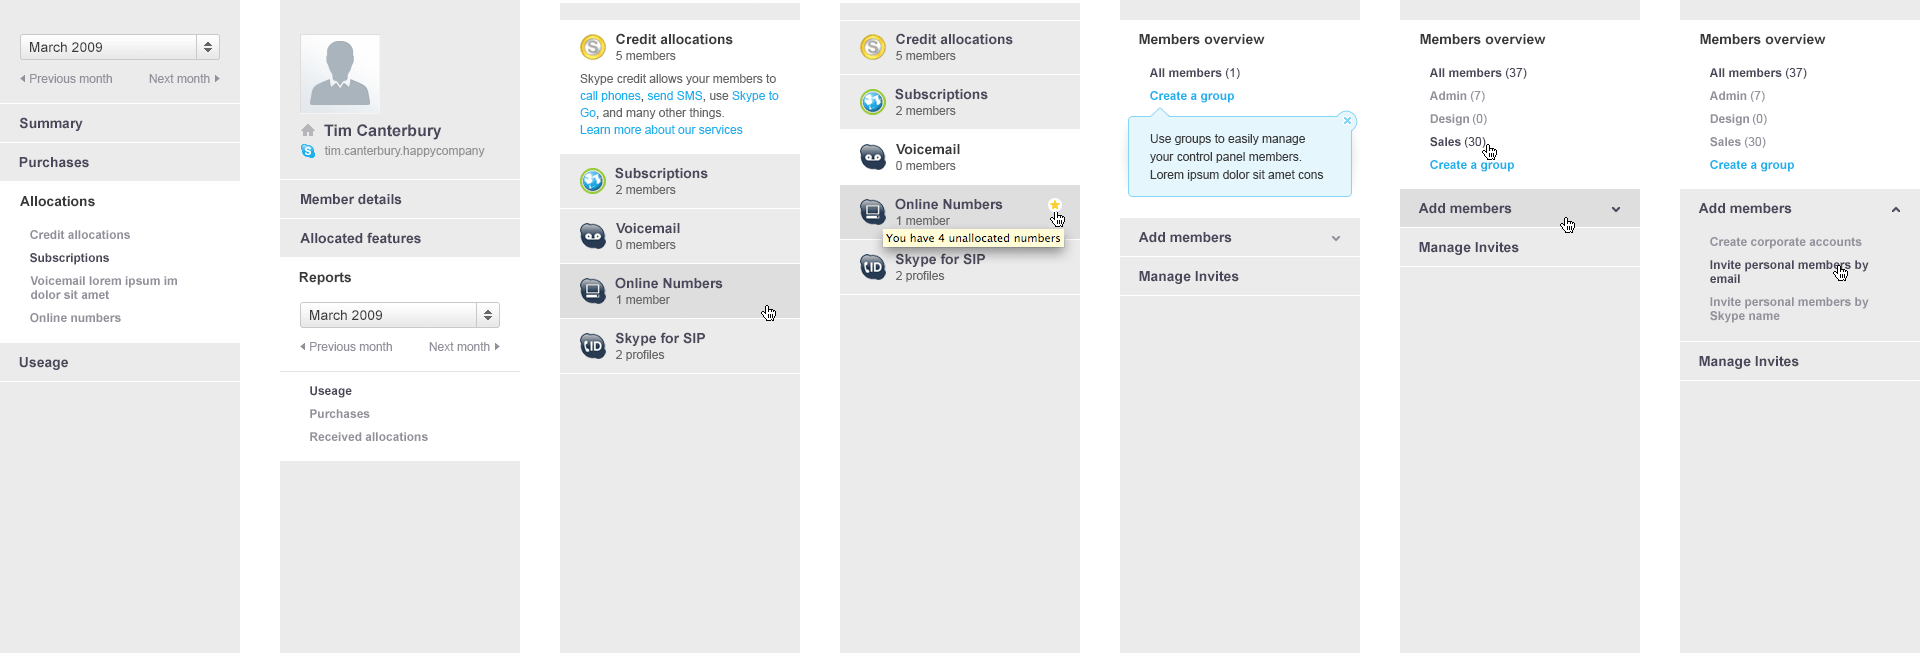
Task: Collapse the expanded Add members section
Action: [x=1895, y=209]
